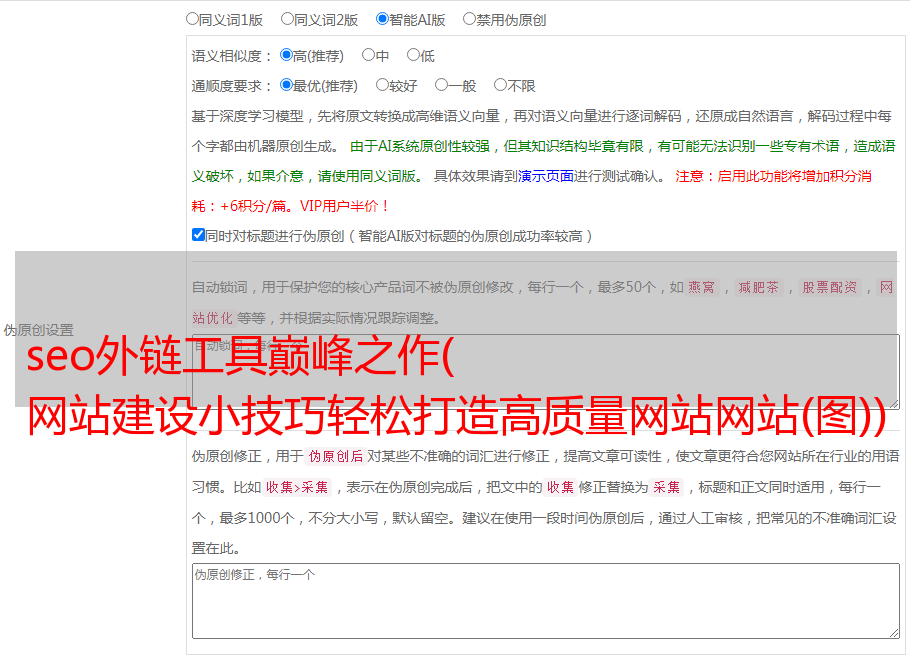Select the 同义词1版 radio option
Viewport: 911px width, 658px height.
[x=192, y=19]
